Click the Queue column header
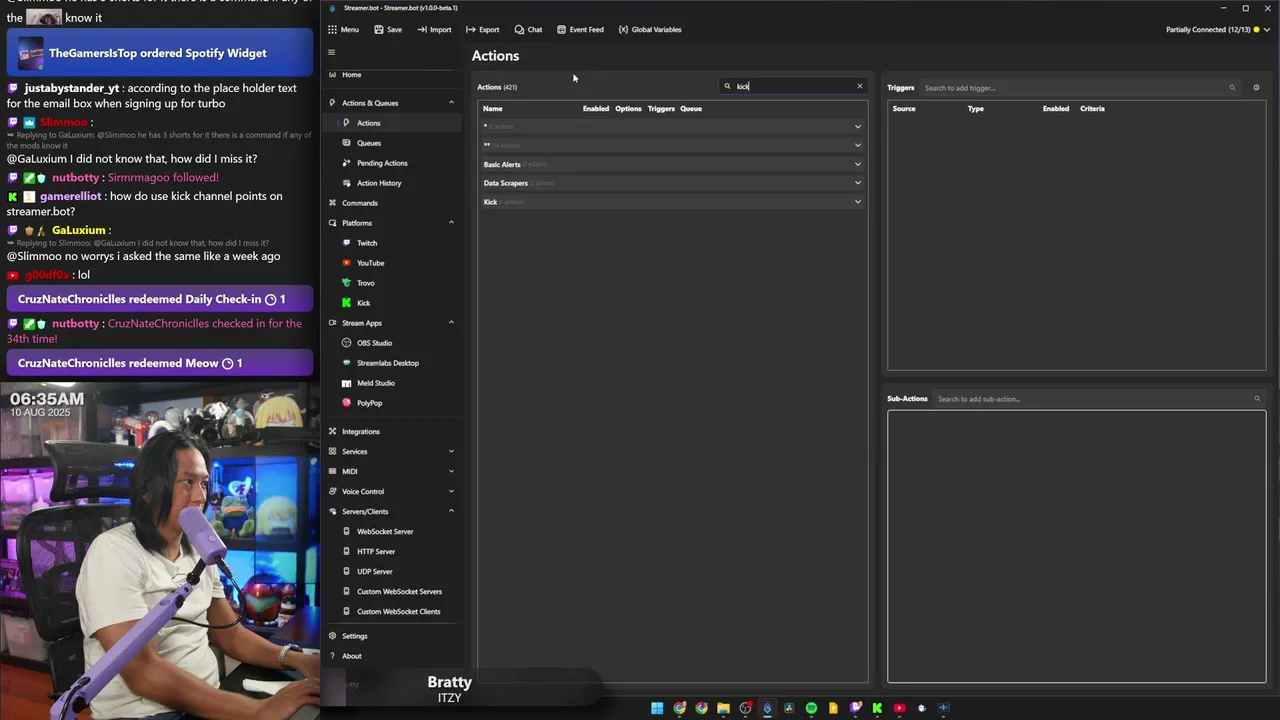The image size is (1280, 720). (691, 108)
